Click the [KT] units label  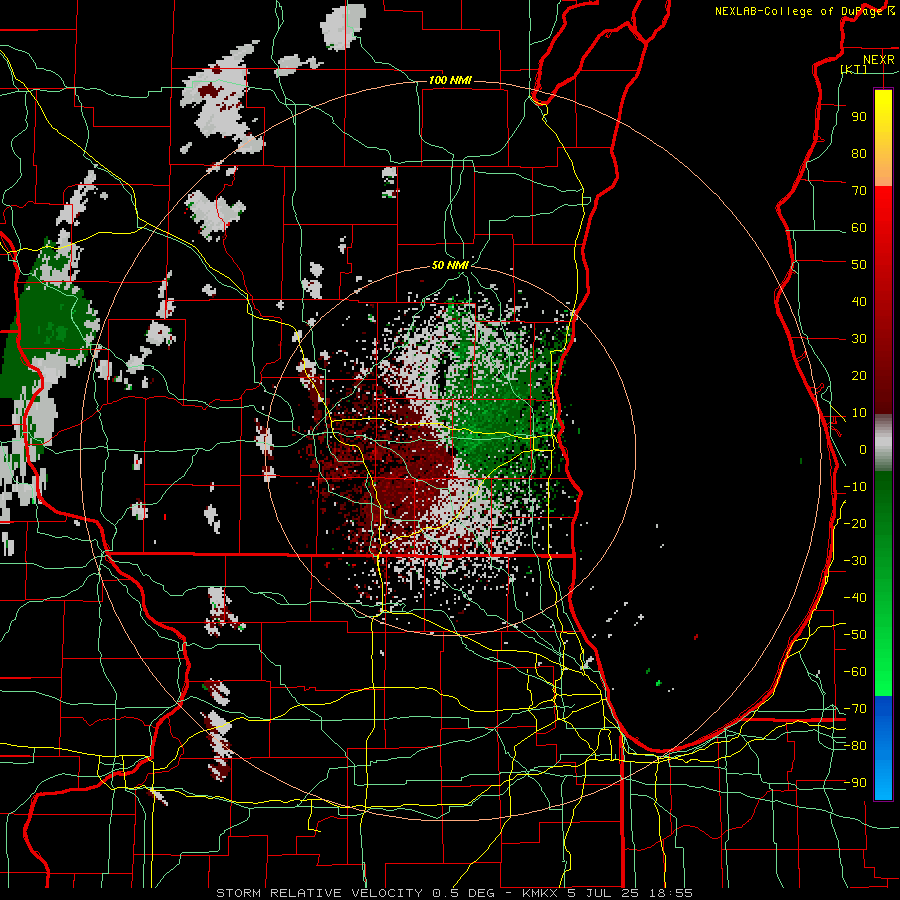tap(854, 69)
